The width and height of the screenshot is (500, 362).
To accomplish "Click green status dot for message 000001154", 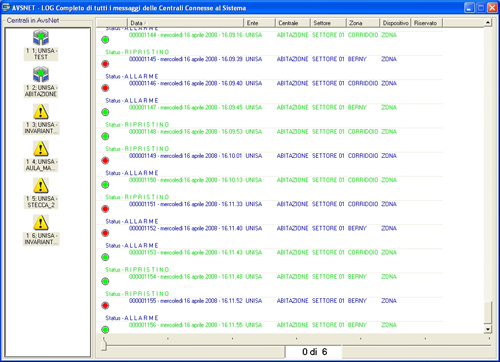I will (105, 281).
